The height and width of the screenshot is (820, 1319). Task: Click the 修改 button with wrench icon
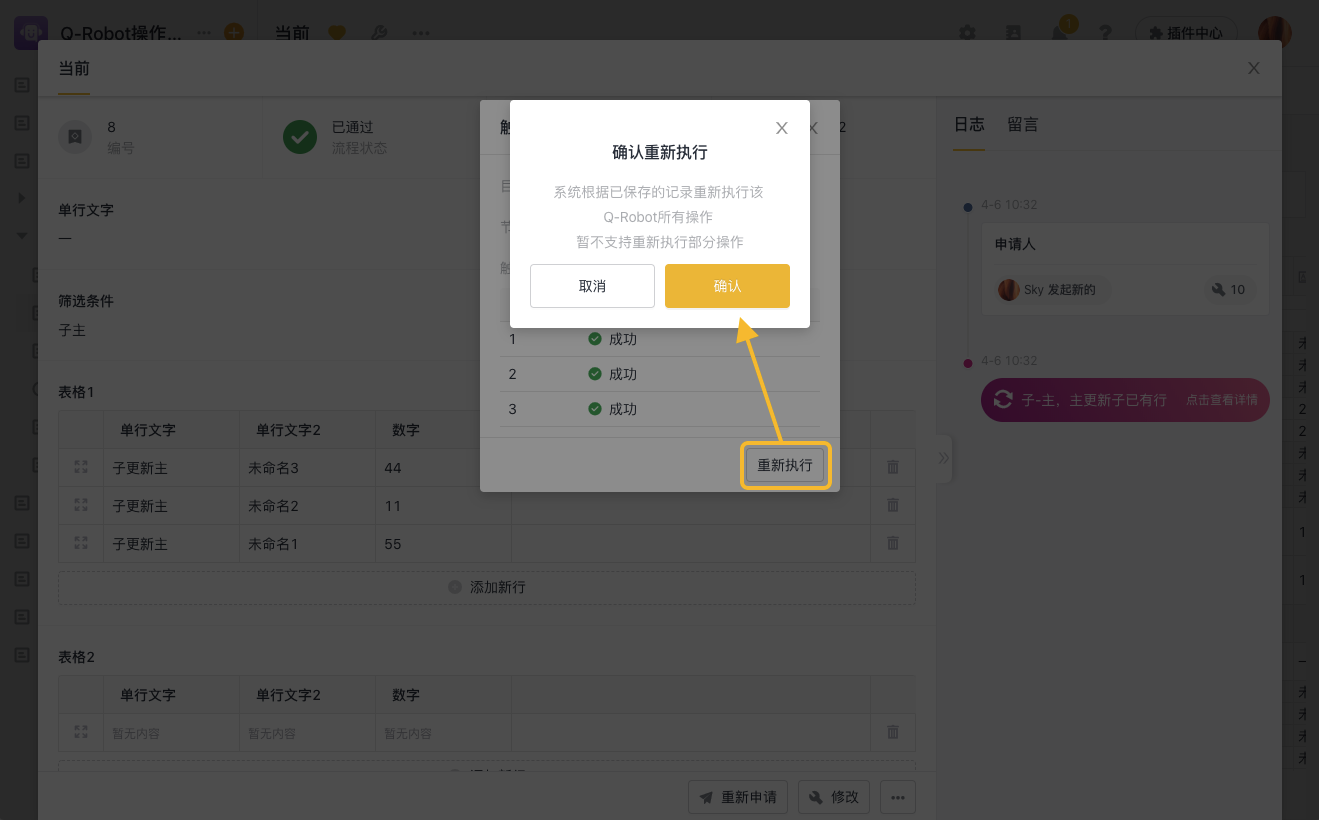point(834,797)
